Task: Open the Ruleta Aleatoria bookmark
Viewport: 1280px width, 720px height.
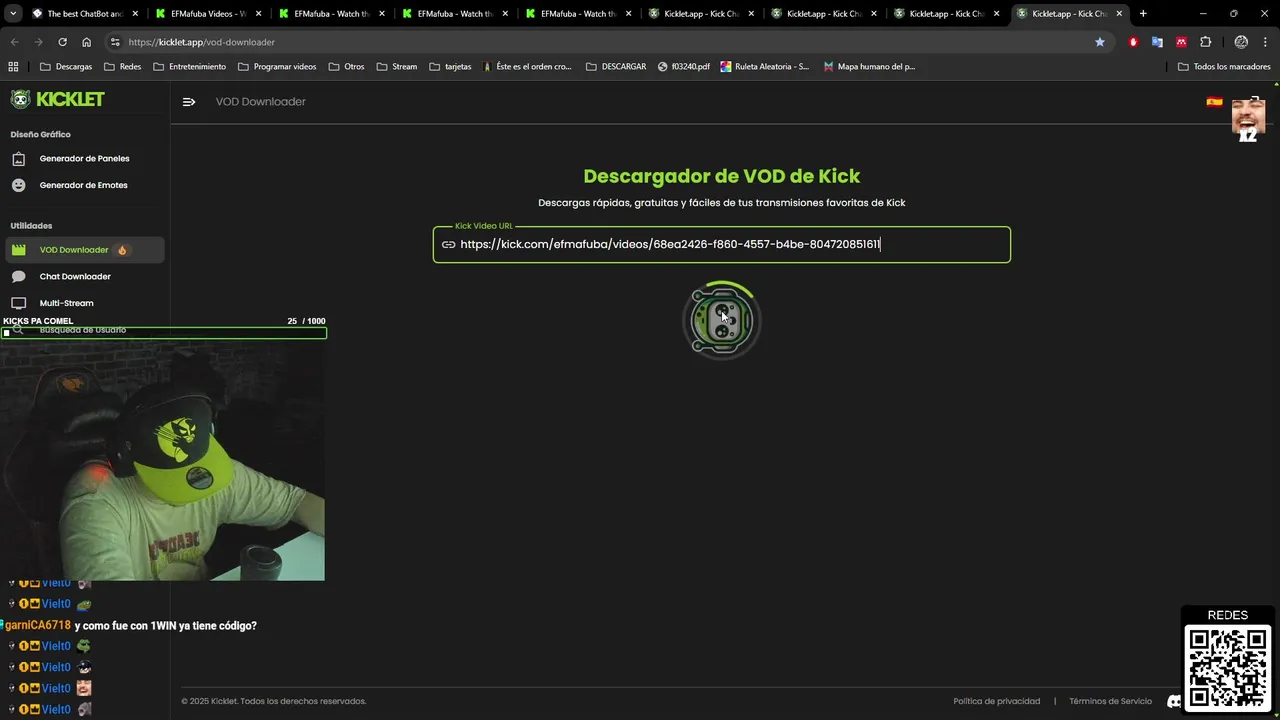Action: (765, 66)
